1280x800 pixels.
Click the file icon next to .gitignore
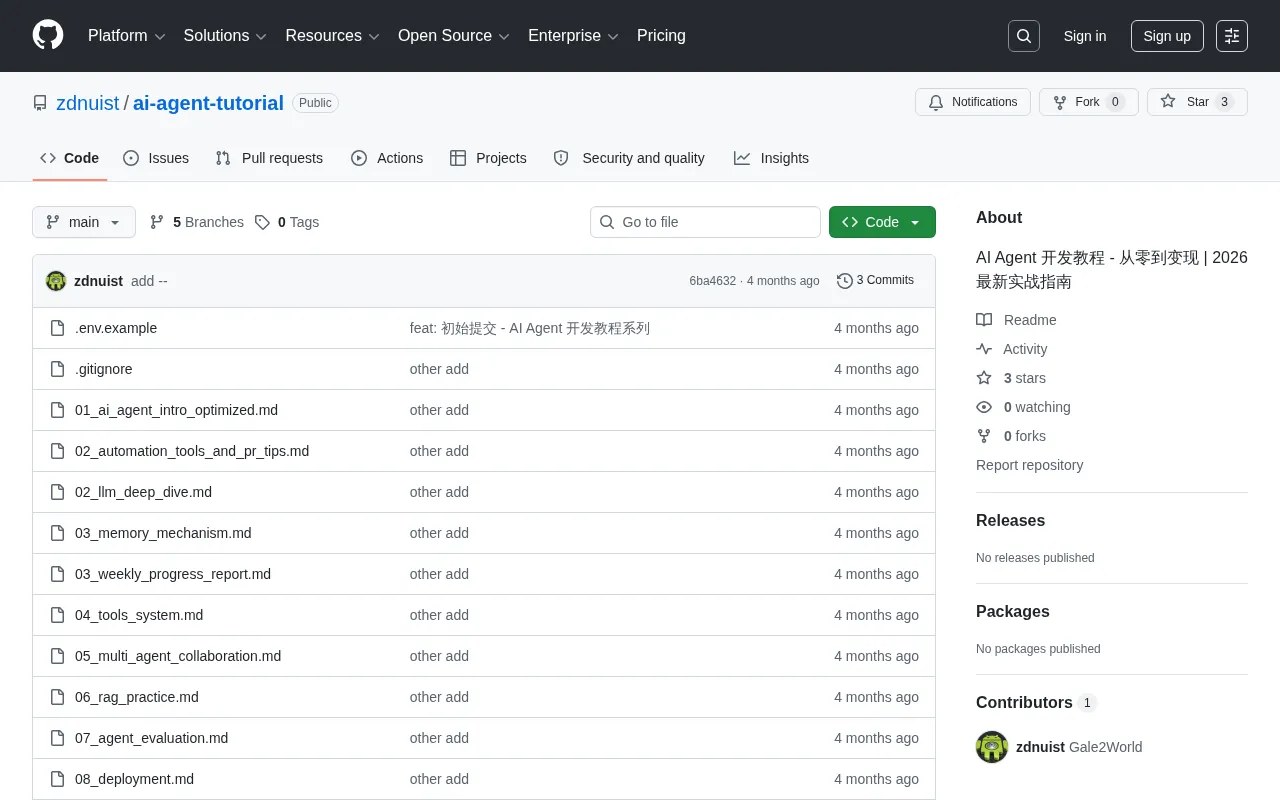tap(58, 369)
